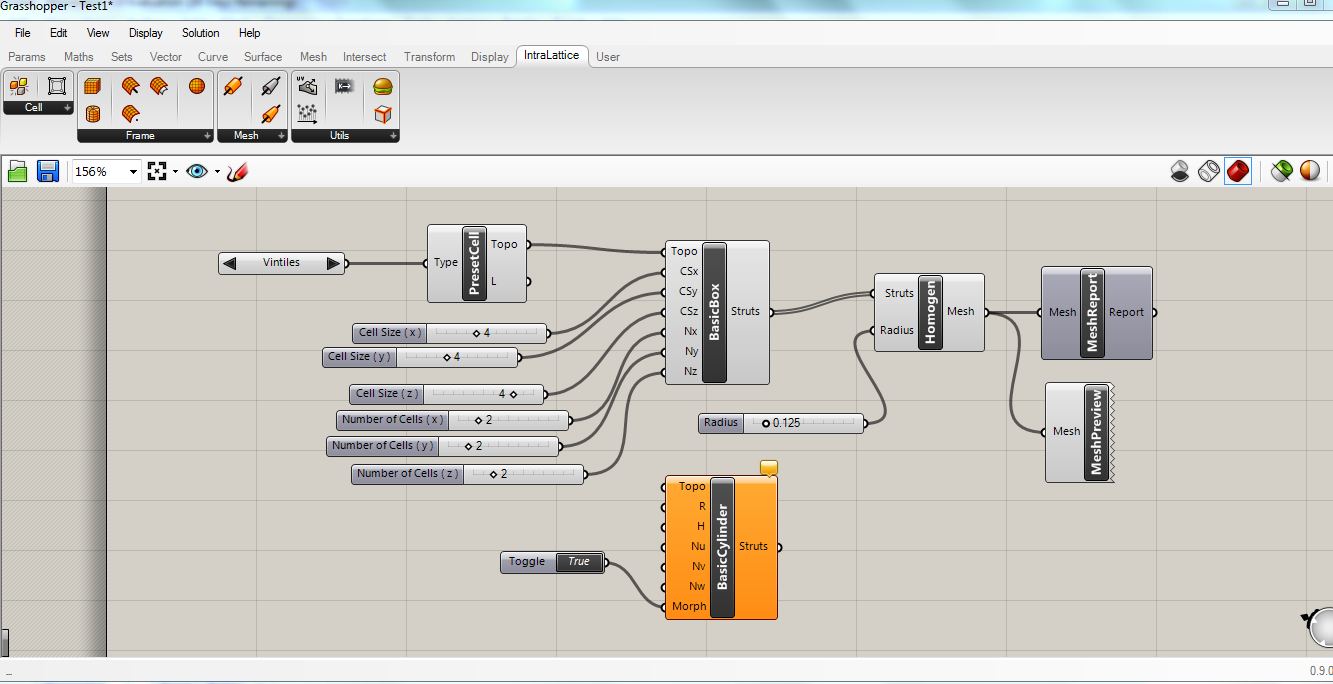Select the orange BasicCylinder component
Screen dimensions: 1333x684
point(722,548)
